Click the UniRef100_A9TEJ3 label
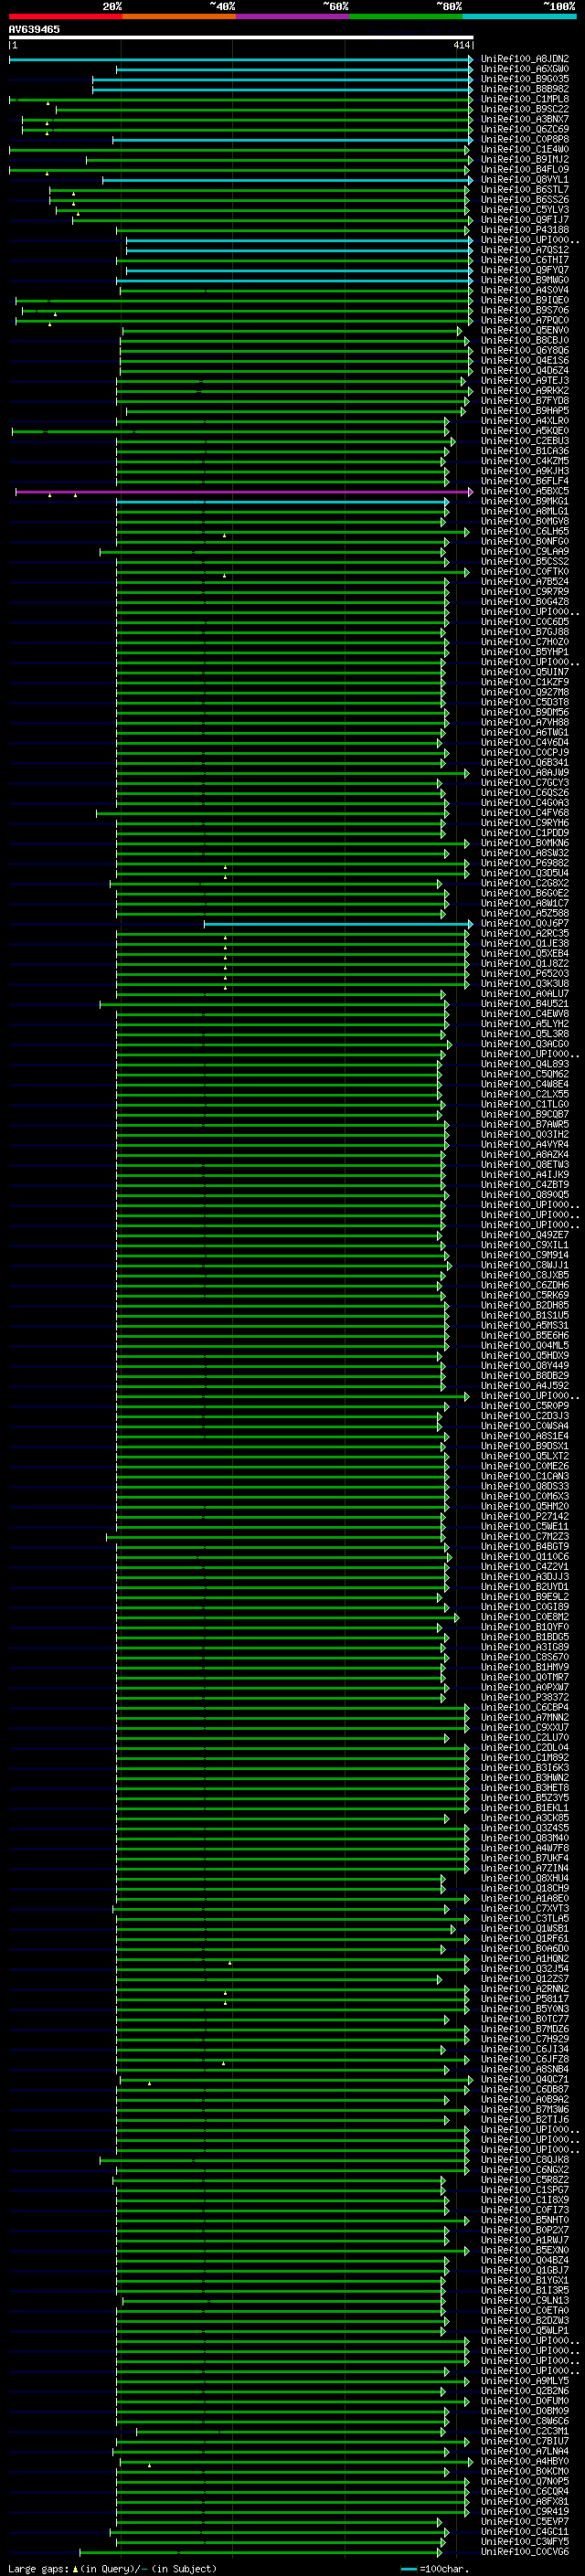The height and width of the screenshot is (2576, 585). point(525,381)
